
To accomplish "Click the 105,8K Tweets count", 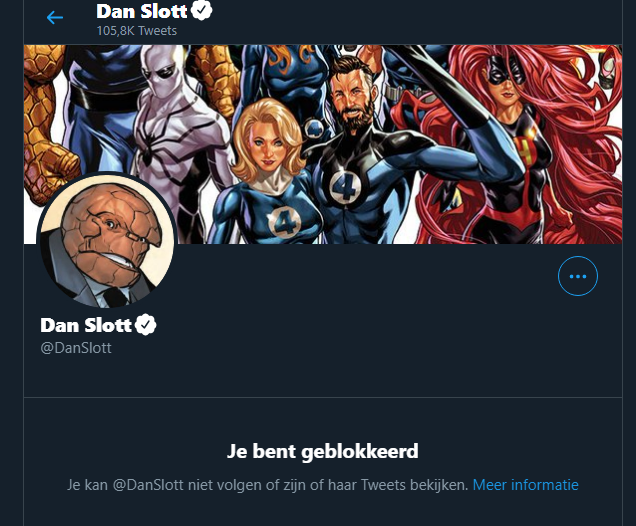I will click(137, 31).
